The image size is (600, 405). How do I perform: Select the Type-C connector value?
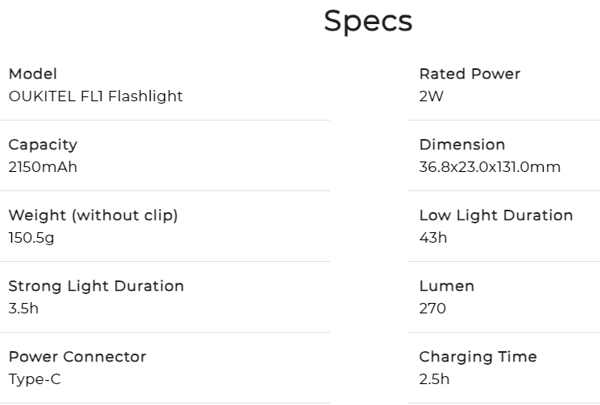[x=35, y=380]
